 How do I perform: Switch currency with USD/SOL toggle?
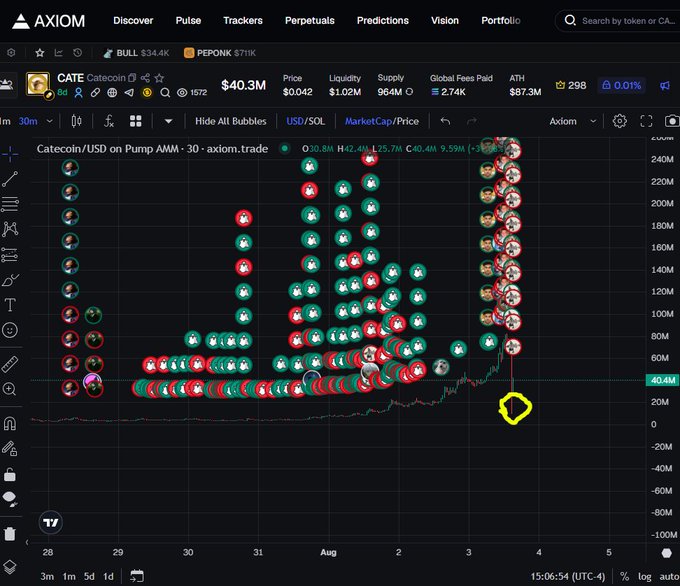tap(305, 121)
